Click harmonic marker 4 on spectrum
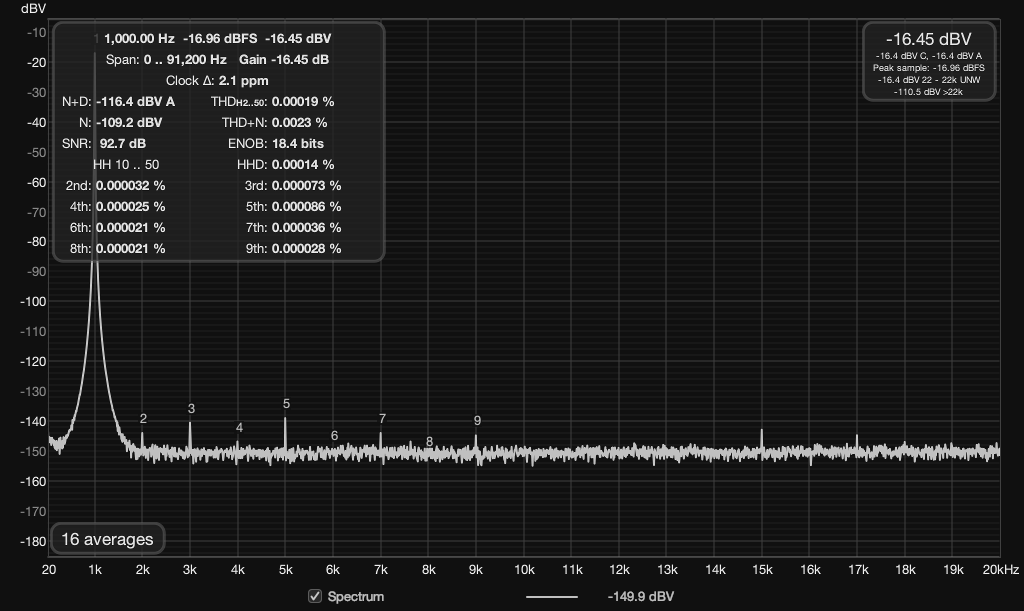 click(x=239, y=428)
